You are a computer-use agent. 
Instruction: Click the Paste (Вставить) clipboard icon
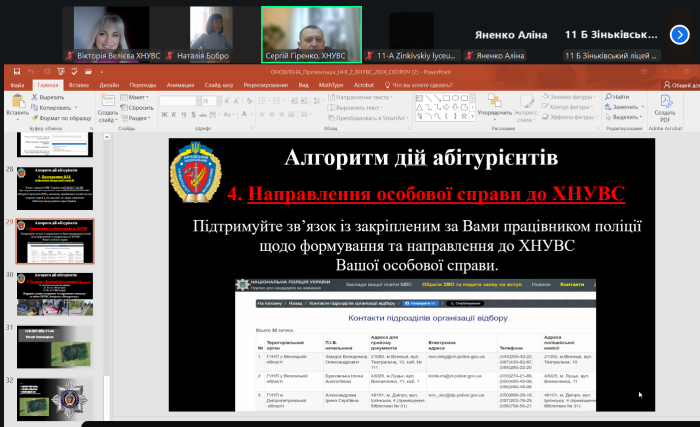click(18, 102)
